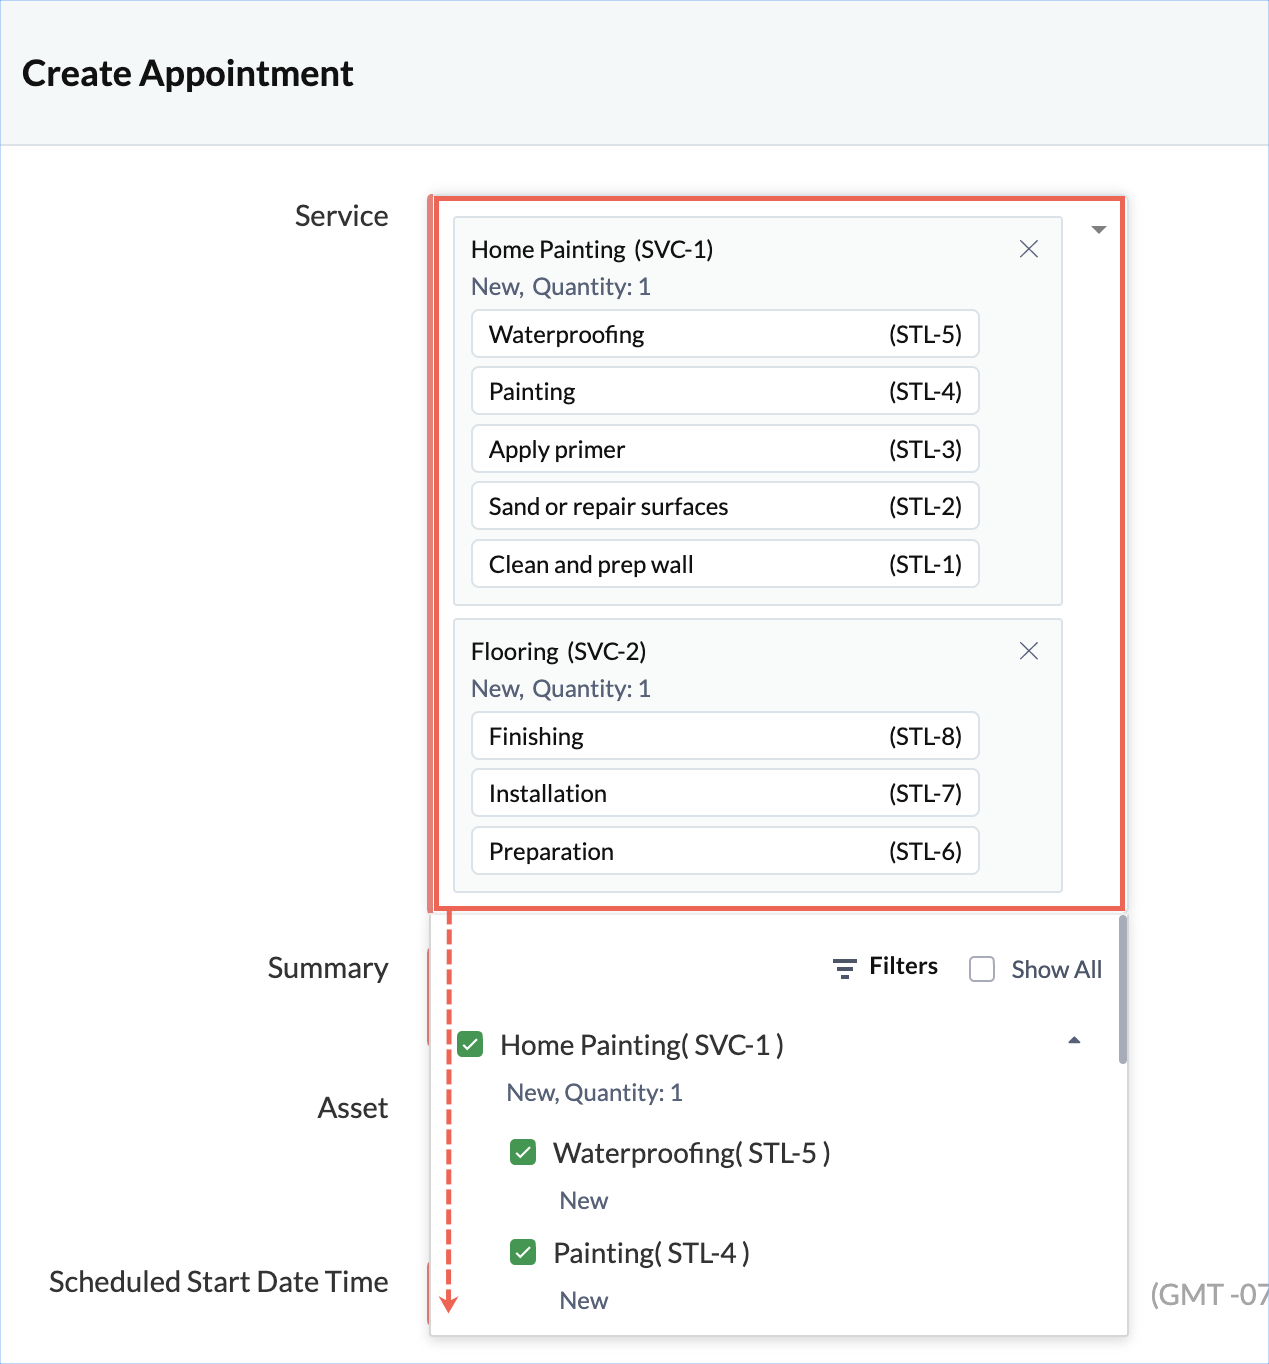Enable the Show All checkbox
The image size is (1269, 1364).
click(x=982, y=969)
